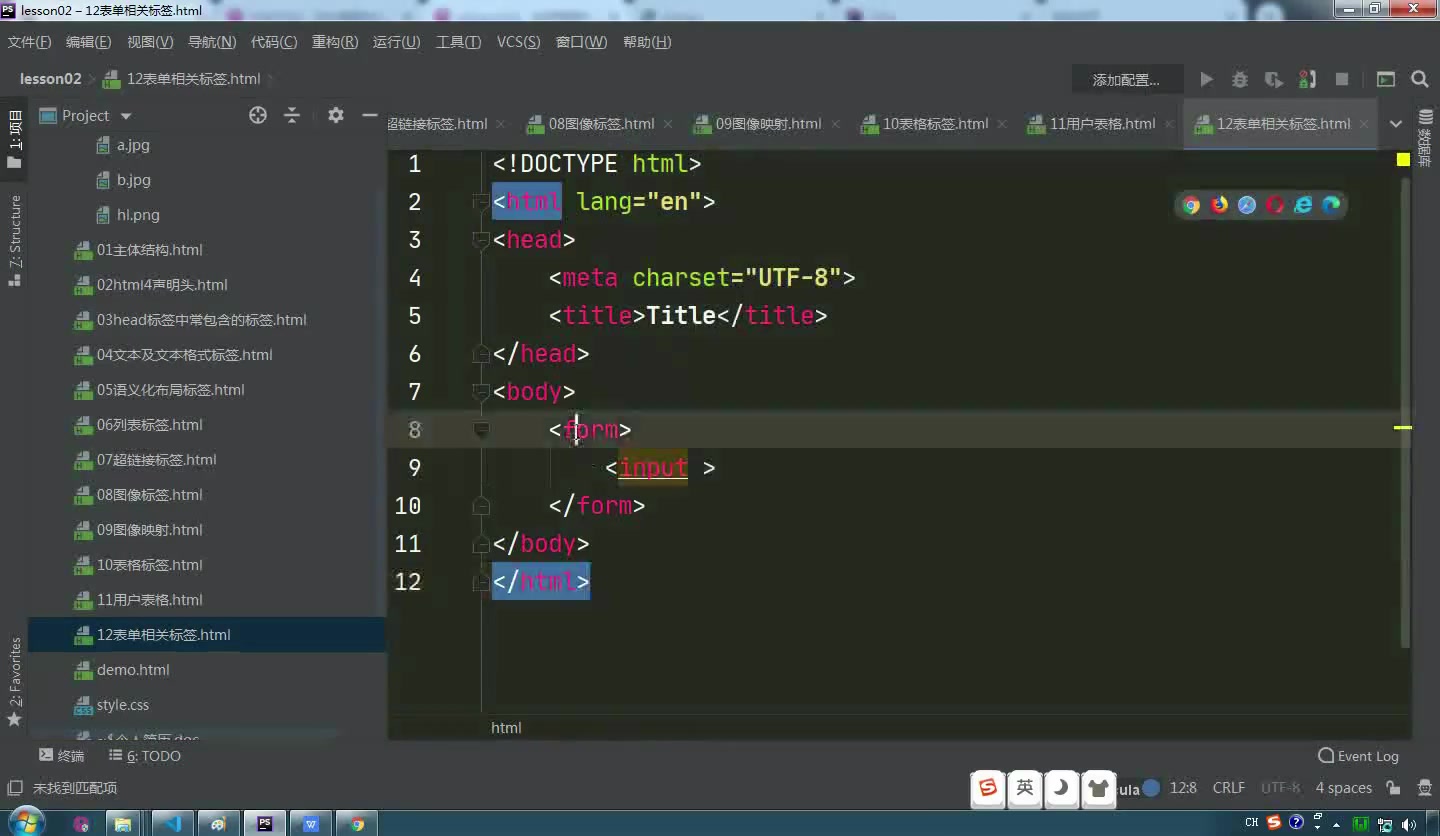The width and height of the screenshot is (1440, 836).
Task: Collapse all in the Project panel
Action: click(292, 115)
